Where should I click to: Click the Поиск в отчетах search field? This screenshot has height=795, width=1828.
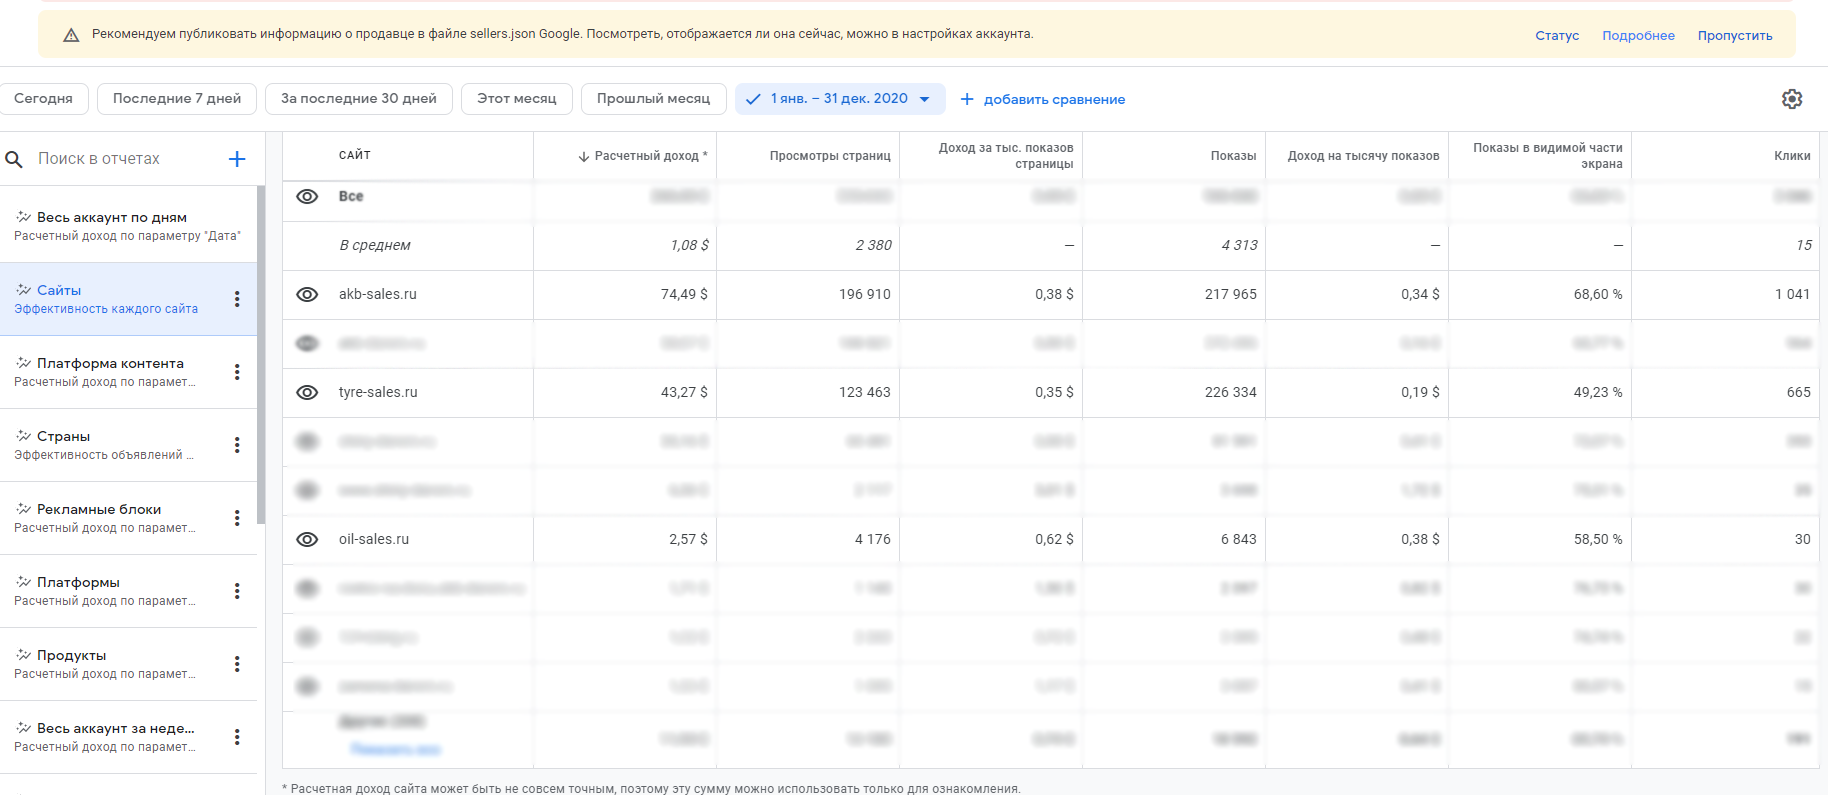tap(120, 159)
